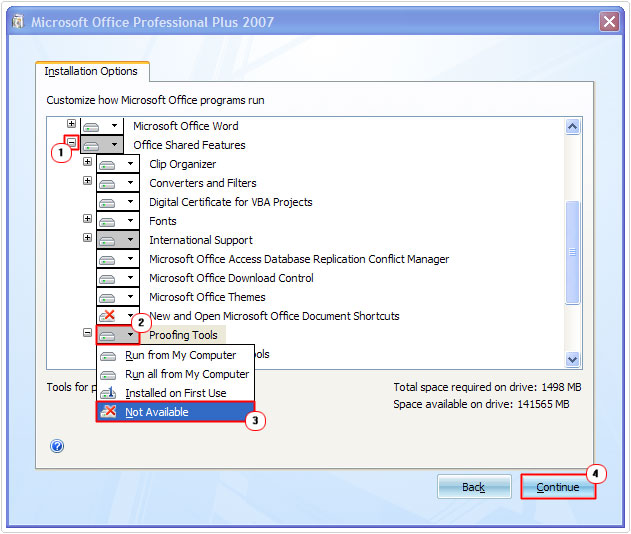631x534 pixels.
Task: Select Digital Certificate for VBA Projects label
Action: tap(231, 202)
